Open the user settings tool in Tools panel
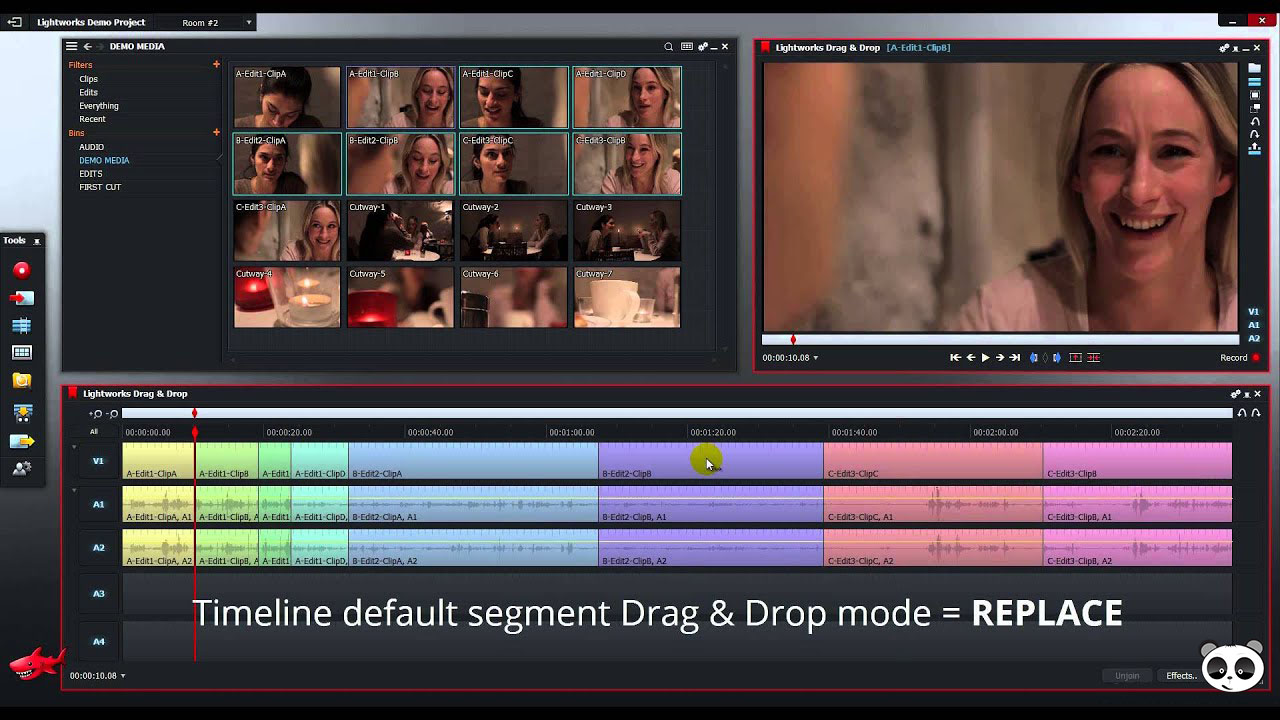The image size is (1280, 720). (x=22, y=468)
